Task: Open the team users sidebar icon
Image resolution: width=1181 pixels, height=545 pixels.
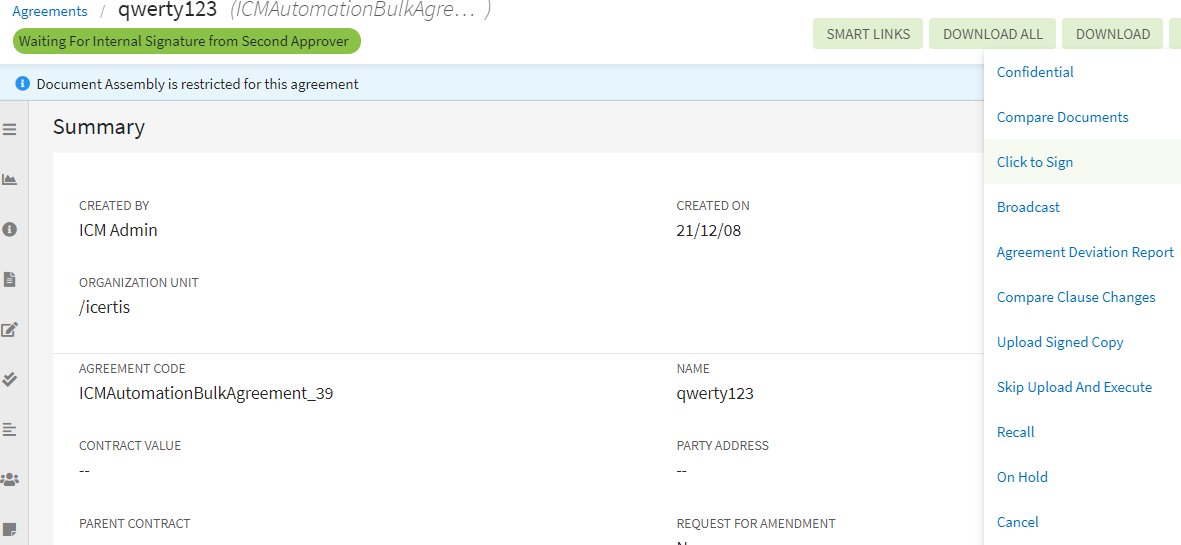Action: click(10, 479)
